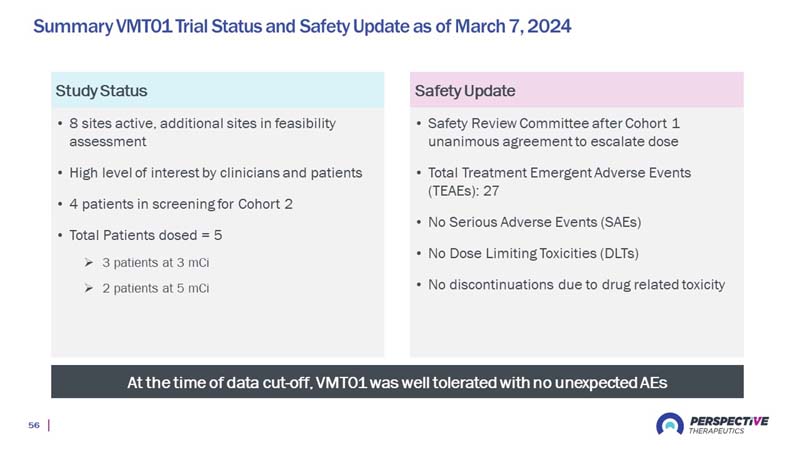Screen dimensions: 800x450
Task: Select the slide title about VMT01 Trial Status
Action: click(x=302, y=26)
